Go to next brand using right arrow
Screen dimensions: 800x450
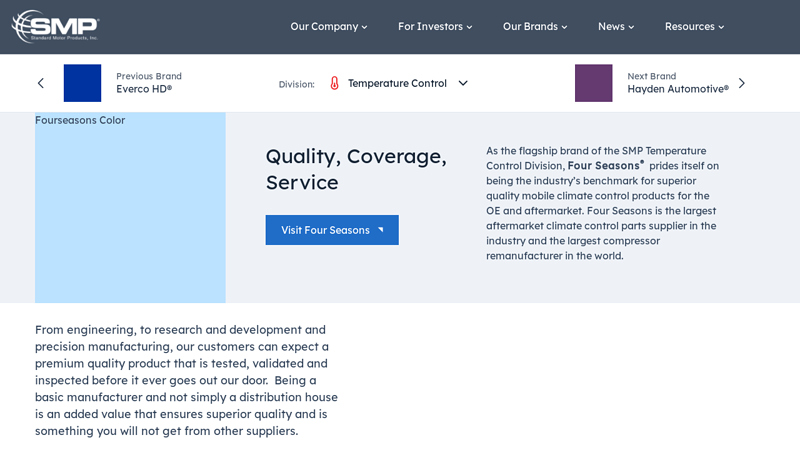pyautogui.click(x=742, y=83)
